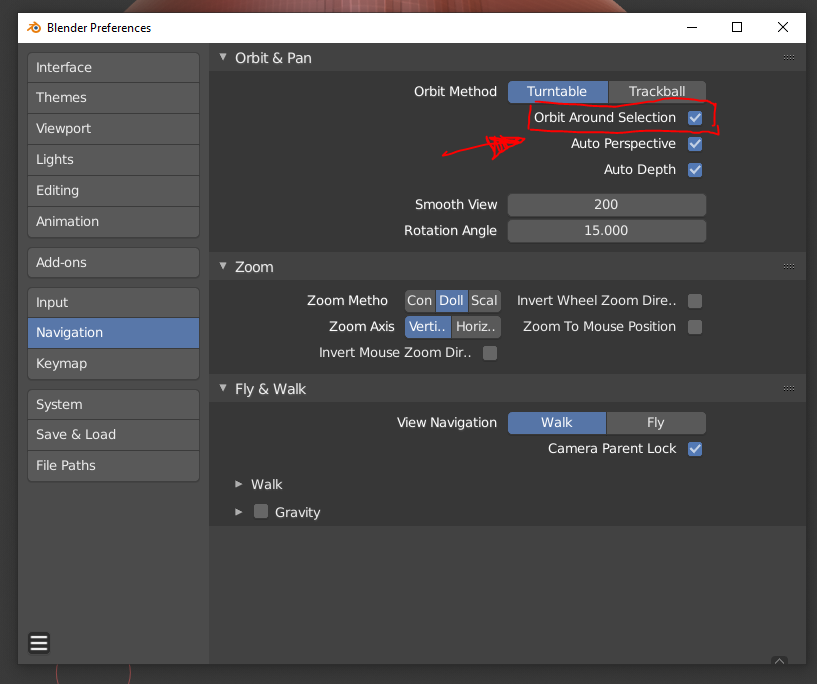
Task: Click the Blender Preferences title text
Action: point(99,28)
